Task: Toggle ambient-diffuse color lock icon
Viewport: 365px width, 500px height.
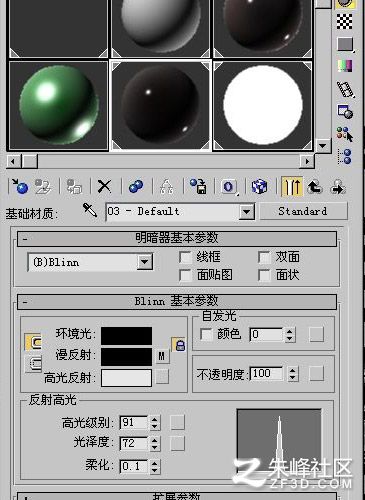Action: 179,345
